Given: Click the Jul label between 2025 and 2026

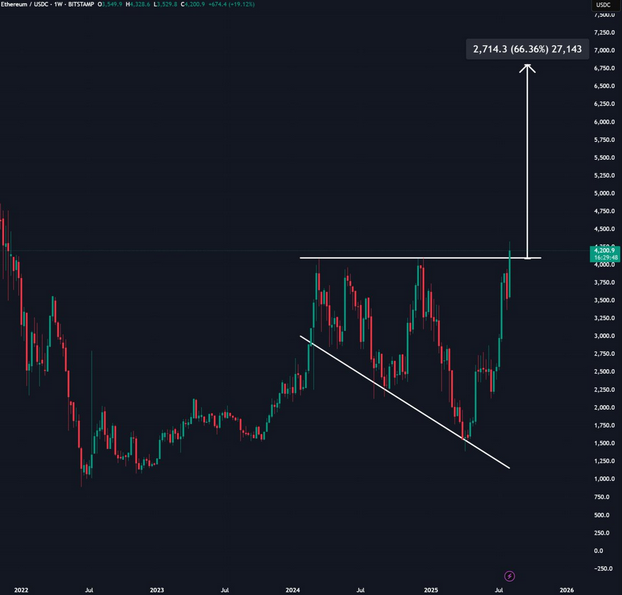Looking at the screenshot, I should pyautogui.click(x=499, y=590).
